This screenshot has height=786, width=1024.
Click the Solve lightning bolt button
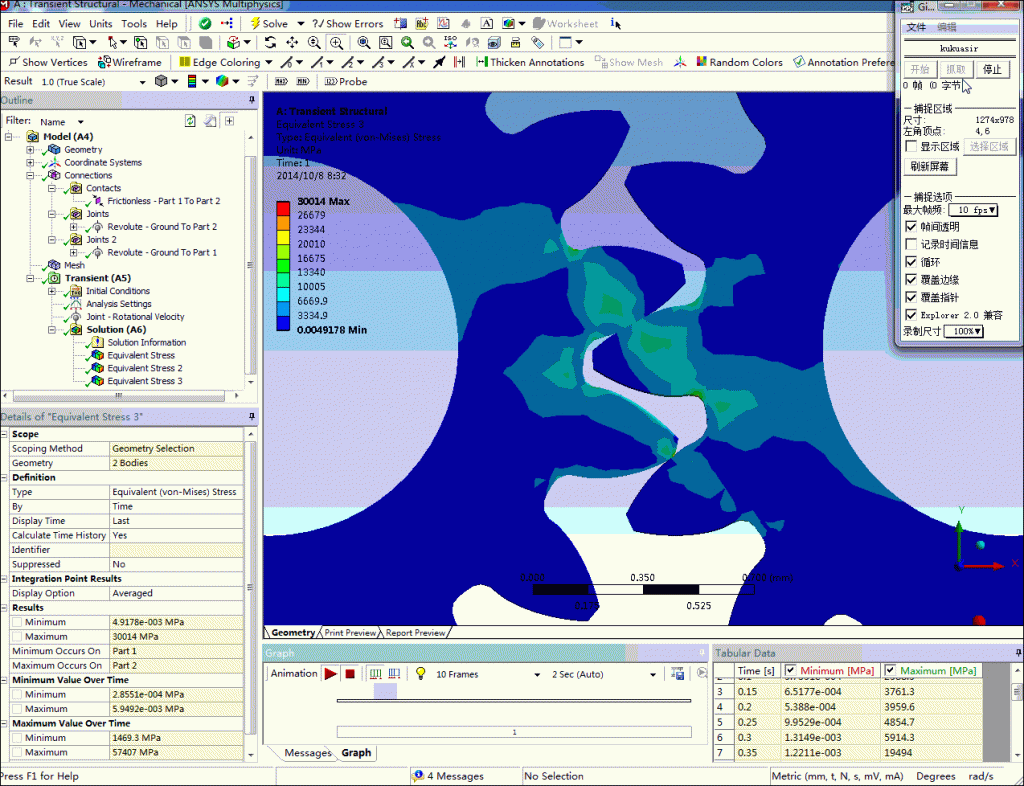coord(267,23)
